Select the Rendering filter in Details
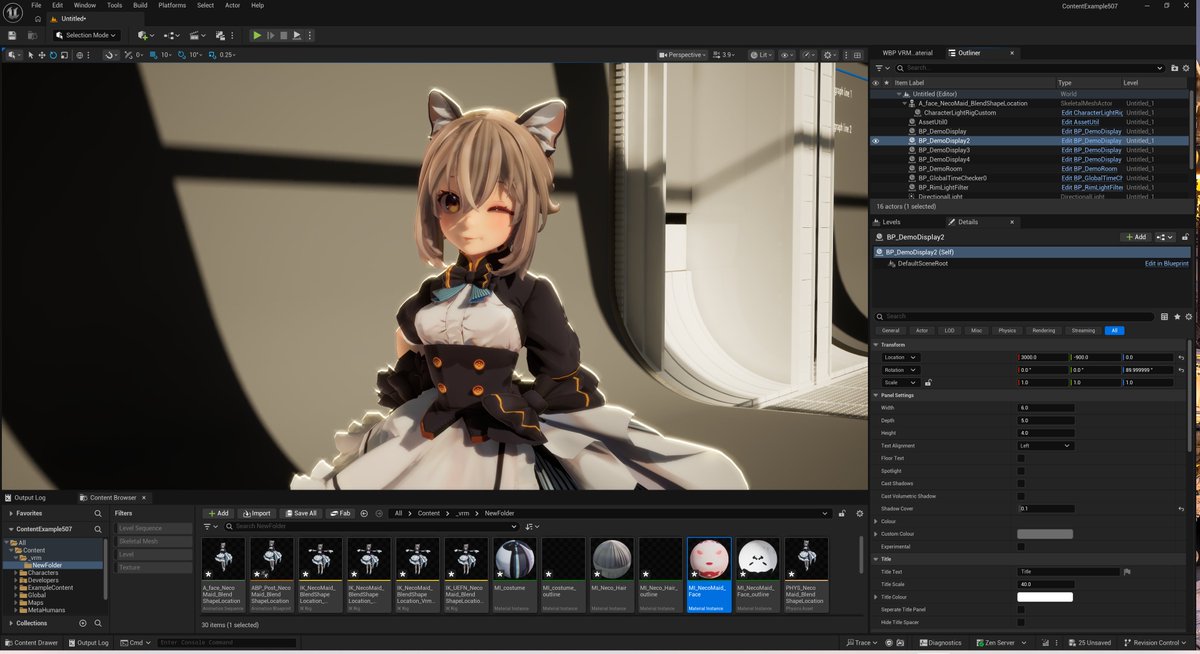Viewport: 1200px width, 654px height. 1044,330
